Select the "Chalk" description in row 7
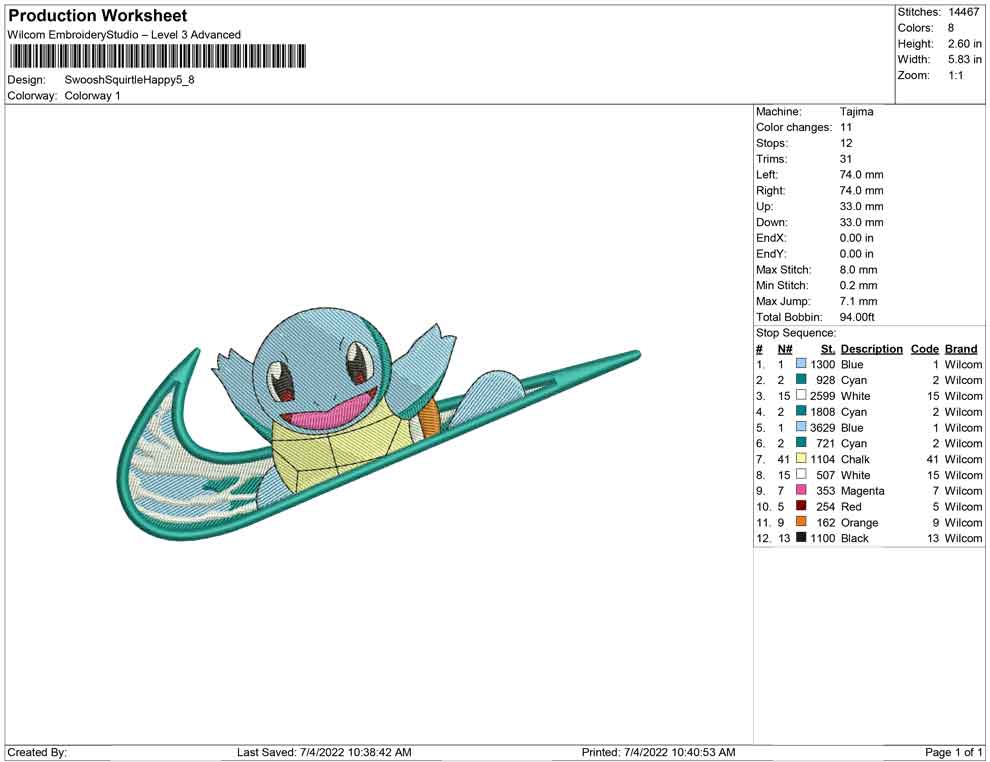The width and height of the screenshot is (990, 762). point(855,459)
